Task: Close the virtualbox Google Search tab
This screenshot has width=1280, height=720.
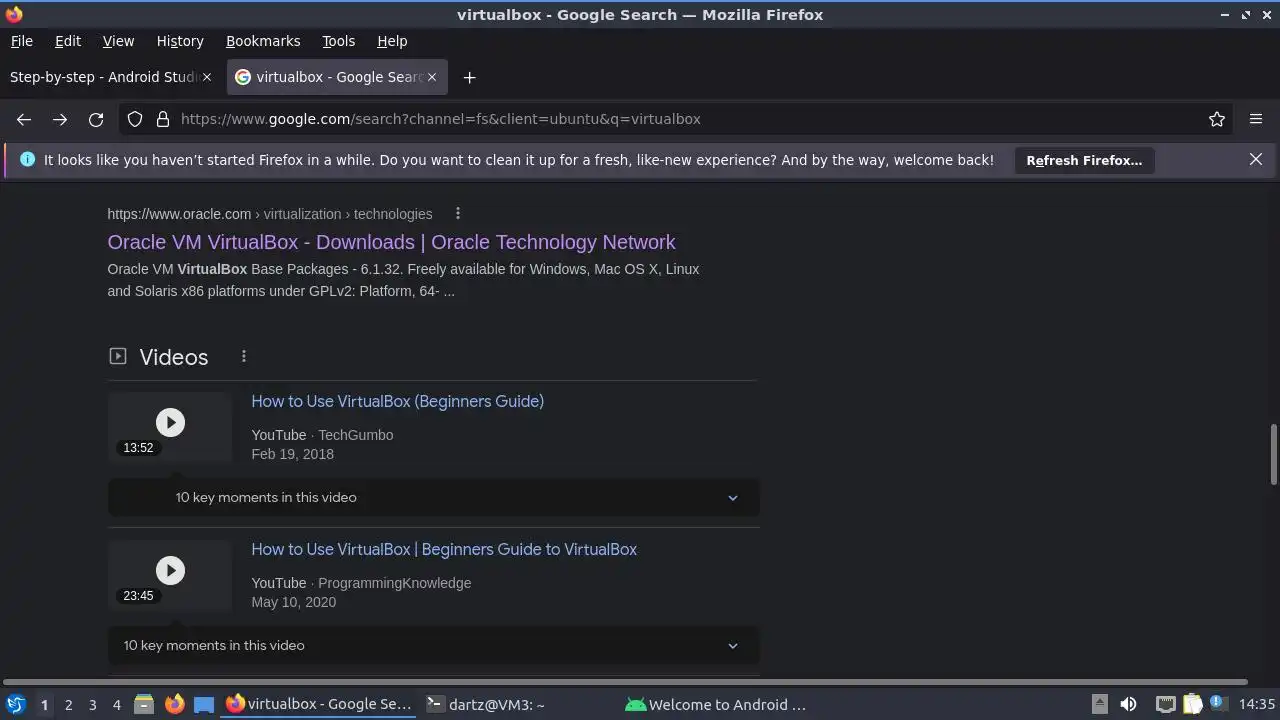Action: (433, 77)
